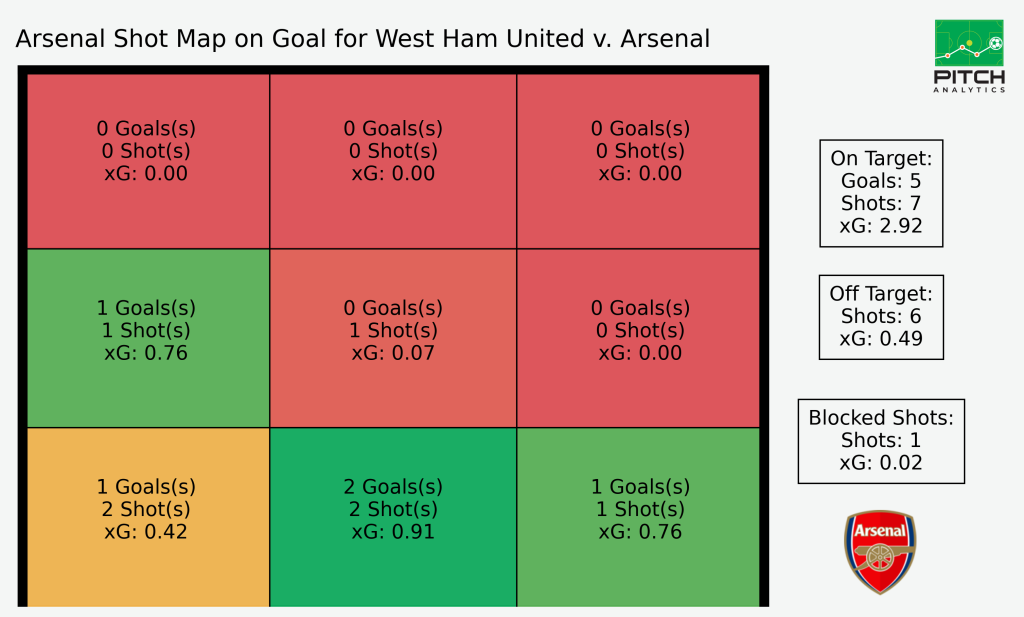Image resolution: width=1024 pixels, height=617 pixels.
Task: Select the top-right goal zone cell
Action: click(x=639, y=161)
